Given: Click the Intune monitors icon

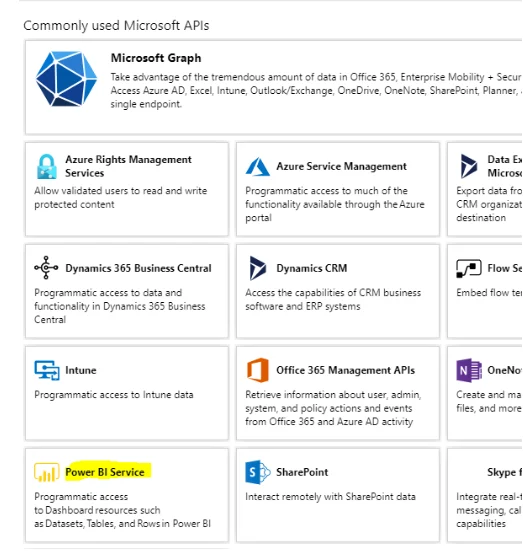Looking at the screenshot, I should coord(47,370).
